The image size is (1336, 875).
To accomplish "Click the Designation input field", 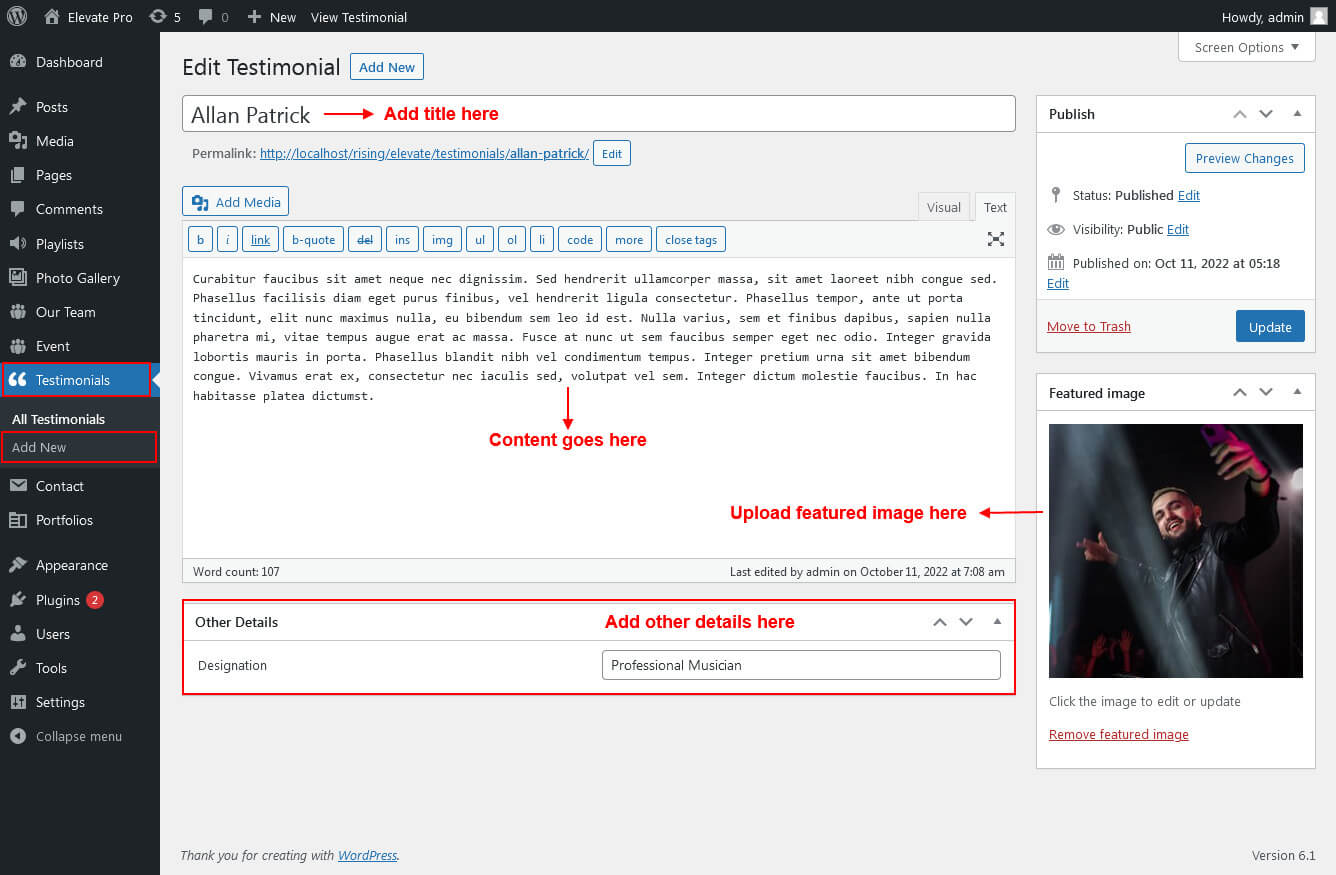I will 800,665.
